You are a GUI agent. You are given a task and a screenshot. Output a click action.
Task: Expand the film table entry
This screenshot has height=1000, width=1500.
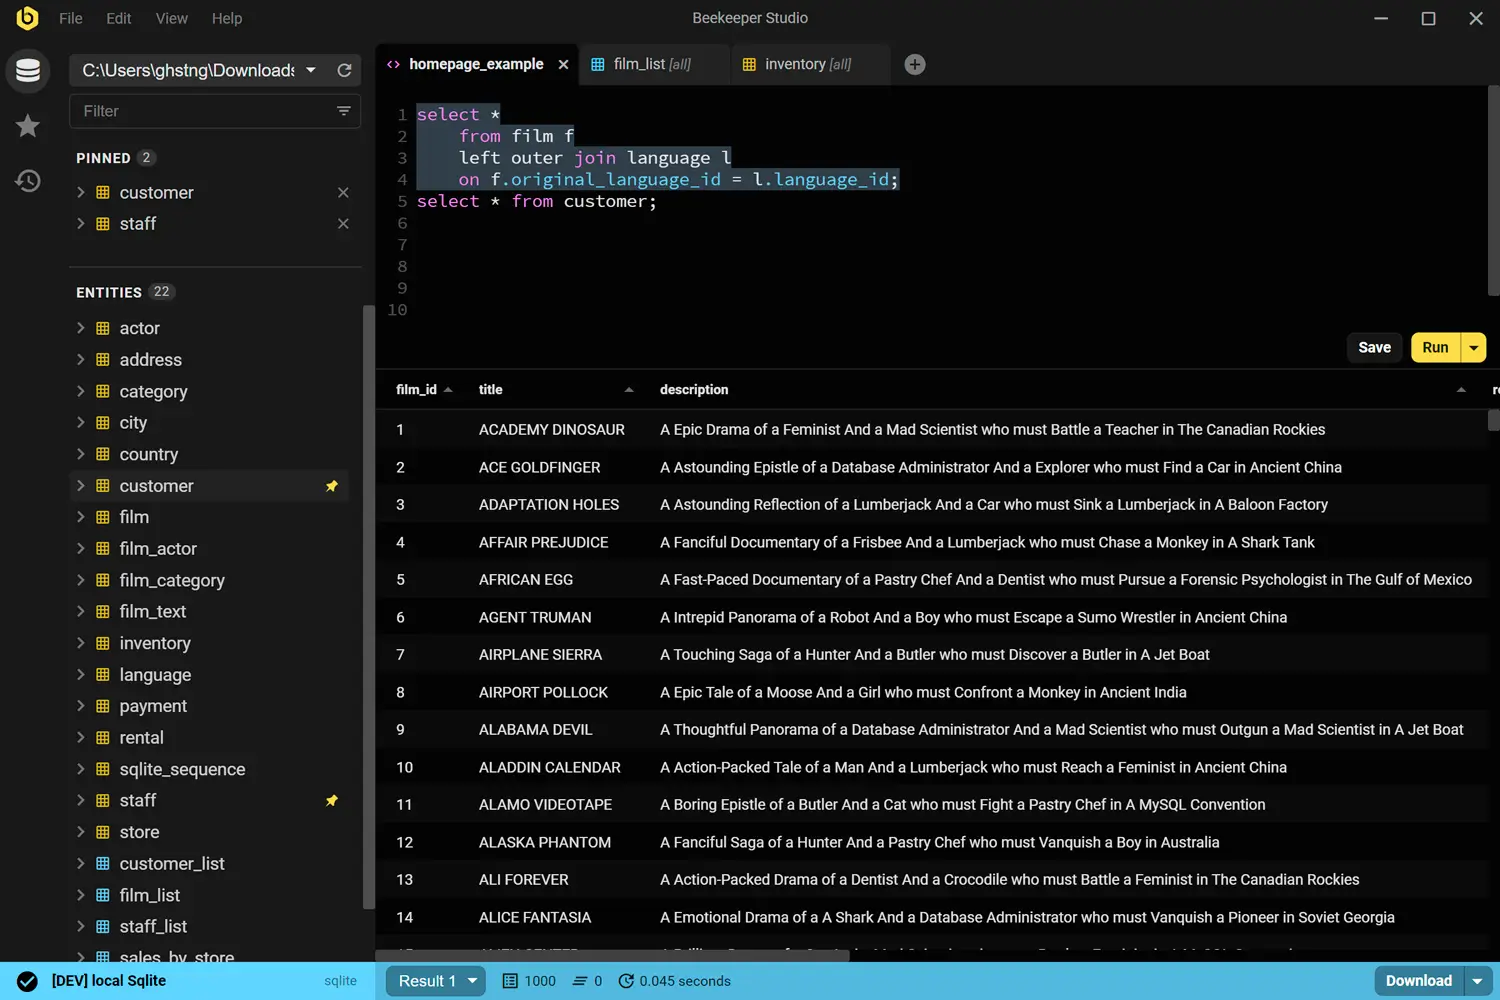(82, 517)
